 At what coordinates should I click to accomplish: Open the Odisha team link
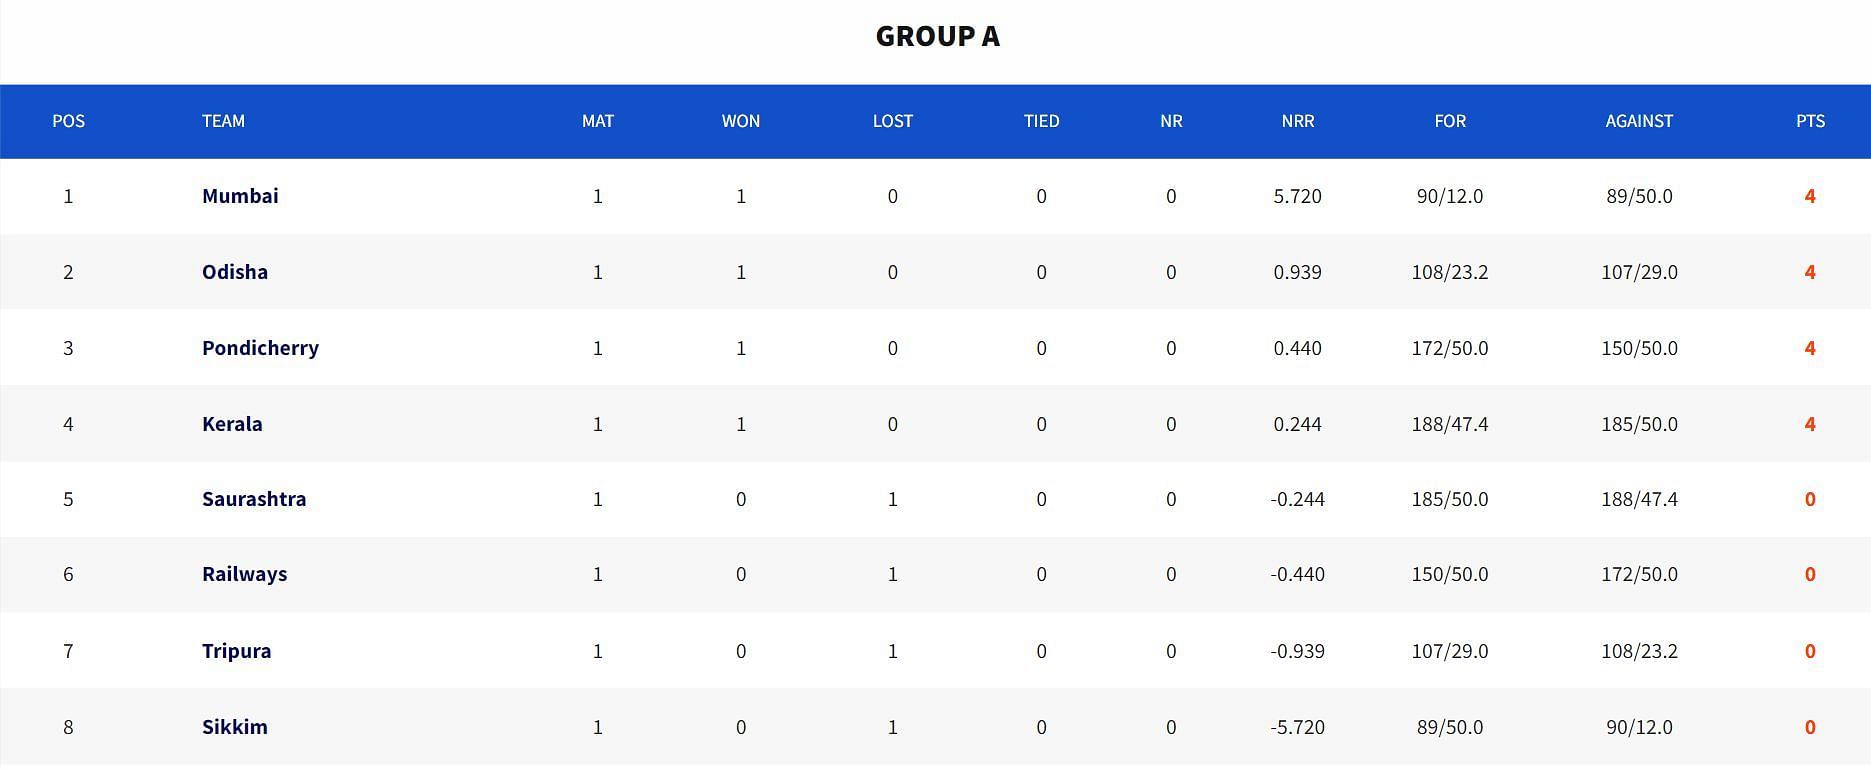pyautogui.click(x=235, y=272)
